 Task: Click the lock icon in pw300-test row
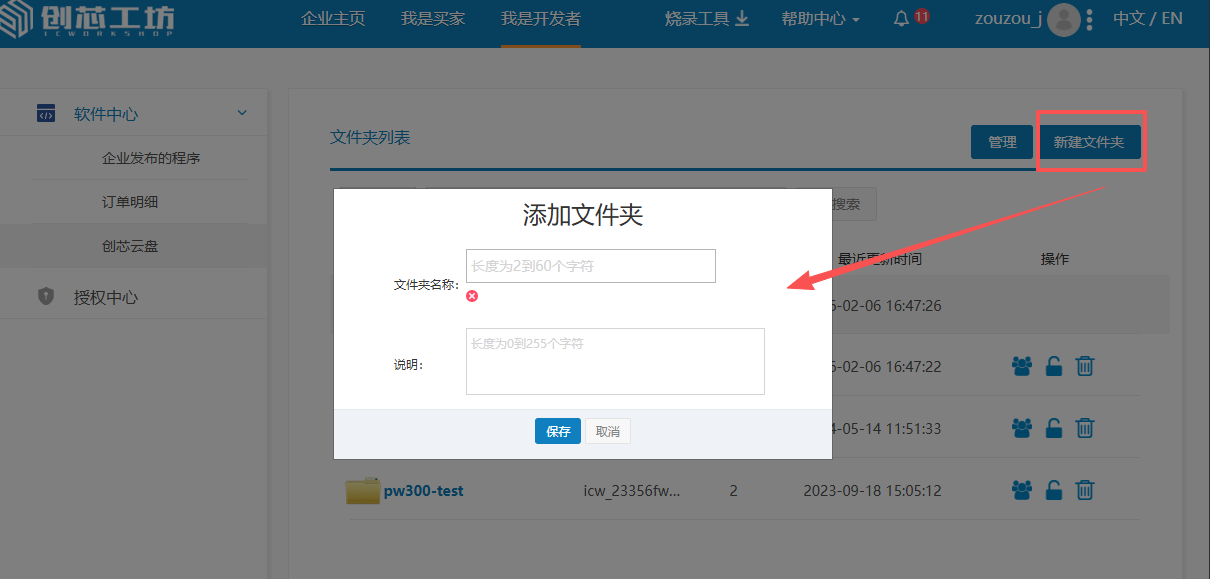coord(1054,490)
